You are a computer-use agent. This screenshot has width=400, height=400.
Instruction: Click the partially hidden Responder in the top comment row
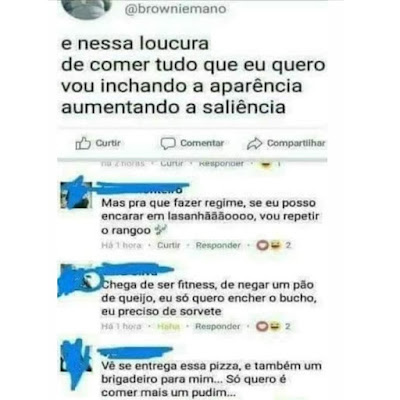tap(221, 163)
